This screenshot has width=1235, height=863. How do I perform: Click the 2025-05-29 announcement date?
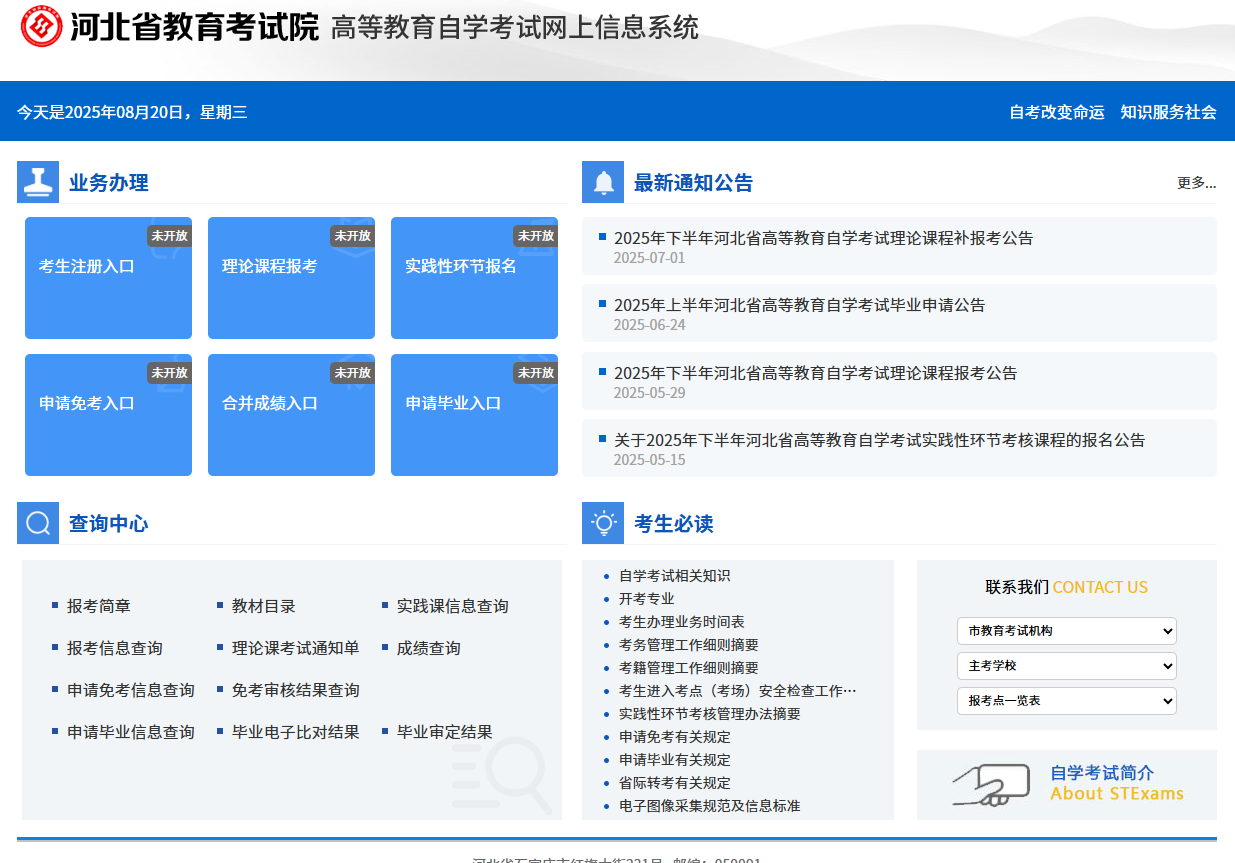(x=650, y=393)
